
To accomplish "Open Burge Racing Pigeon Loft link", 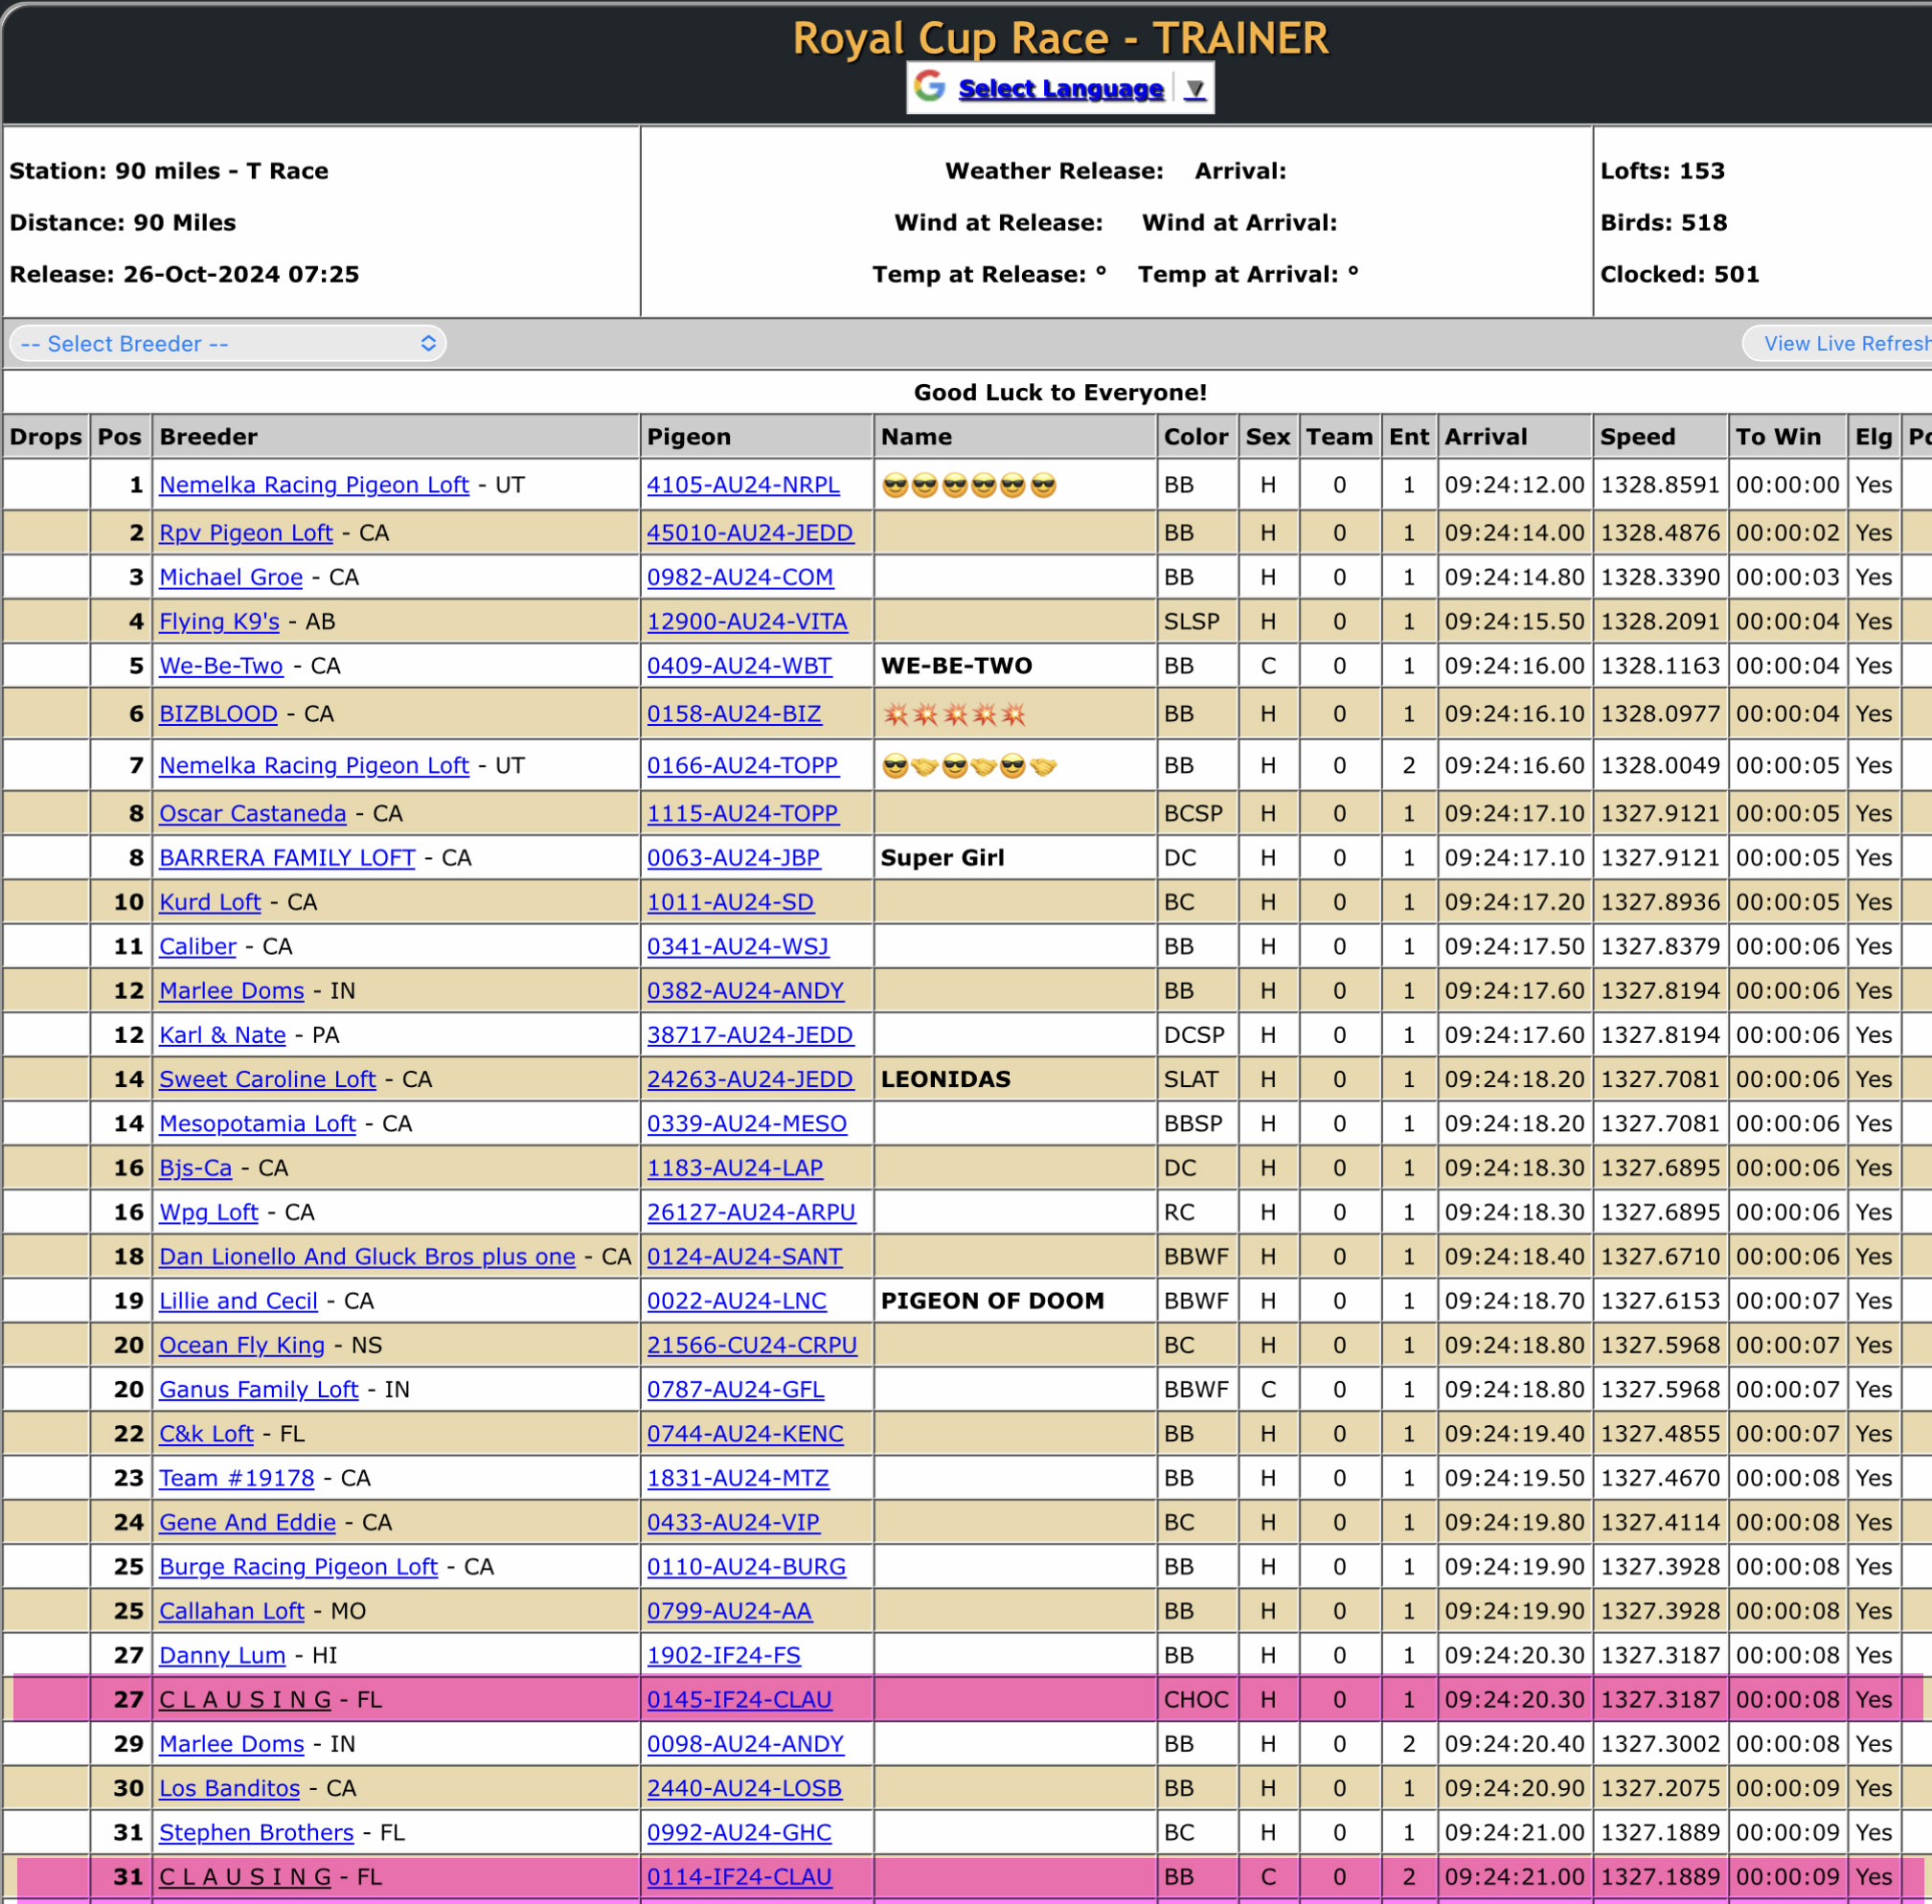I will pos(298,1567).
